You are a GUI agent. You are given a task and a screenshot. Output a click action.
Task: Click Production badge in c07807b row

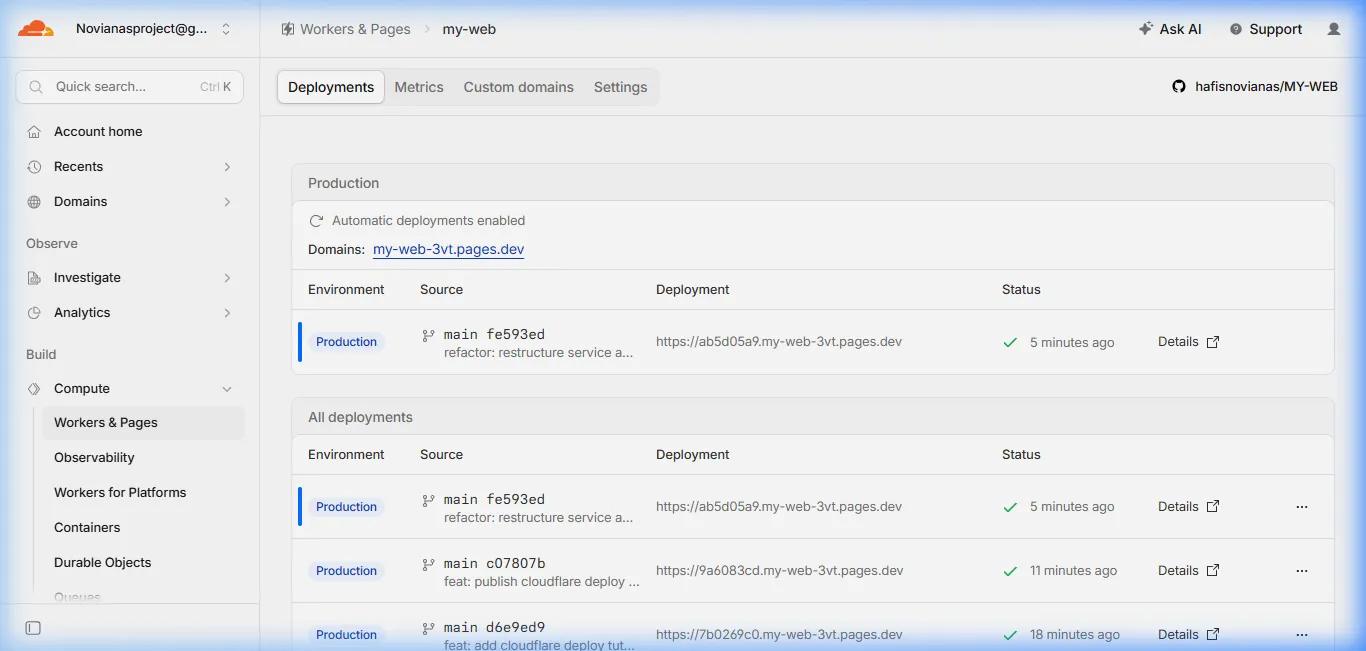(x=346, y=571)
